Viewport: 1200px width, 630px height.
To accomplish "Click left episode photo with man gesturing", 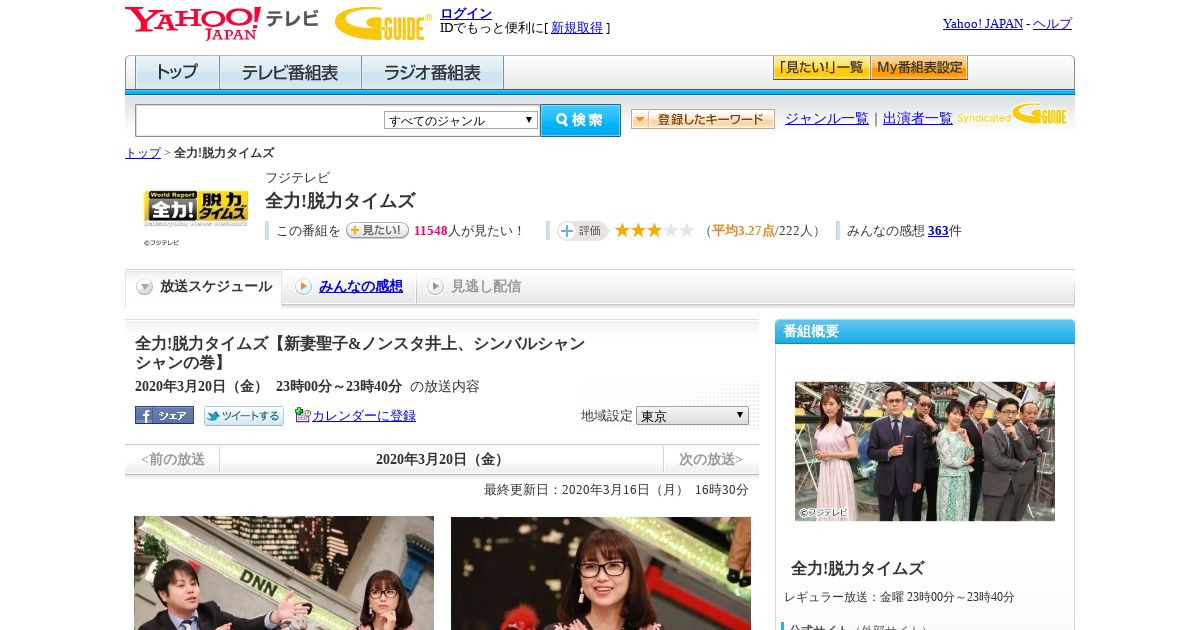I will [x=284, y=573].
